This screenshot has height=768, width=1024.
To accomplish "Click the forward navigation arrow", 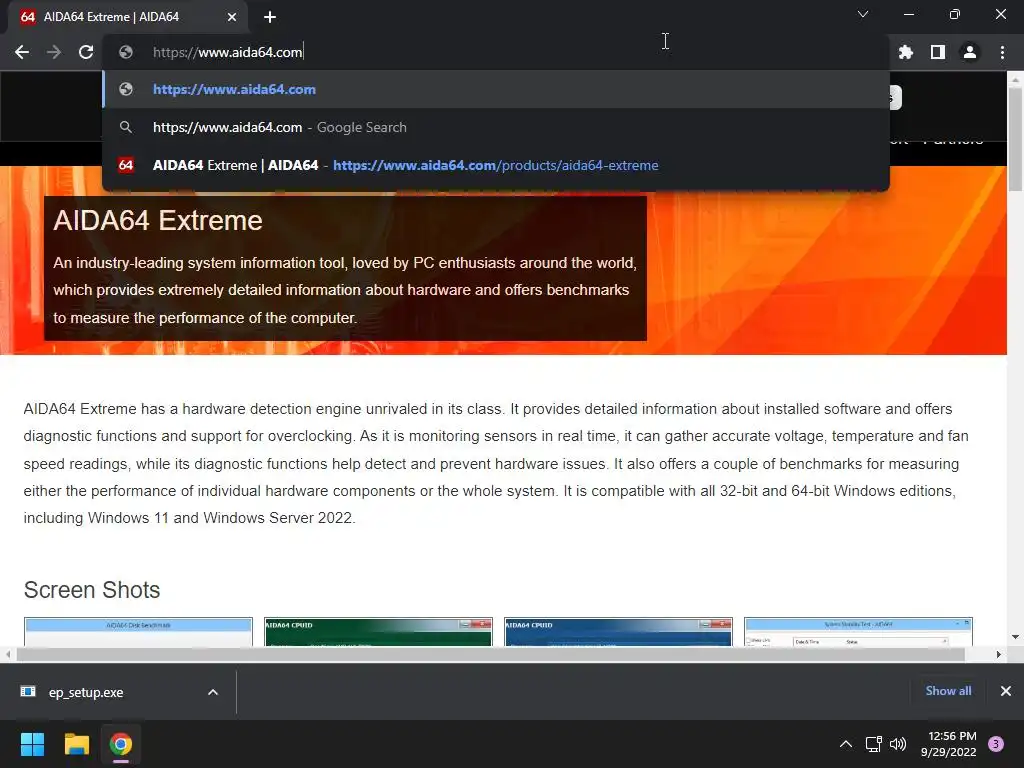I will 54,52.
